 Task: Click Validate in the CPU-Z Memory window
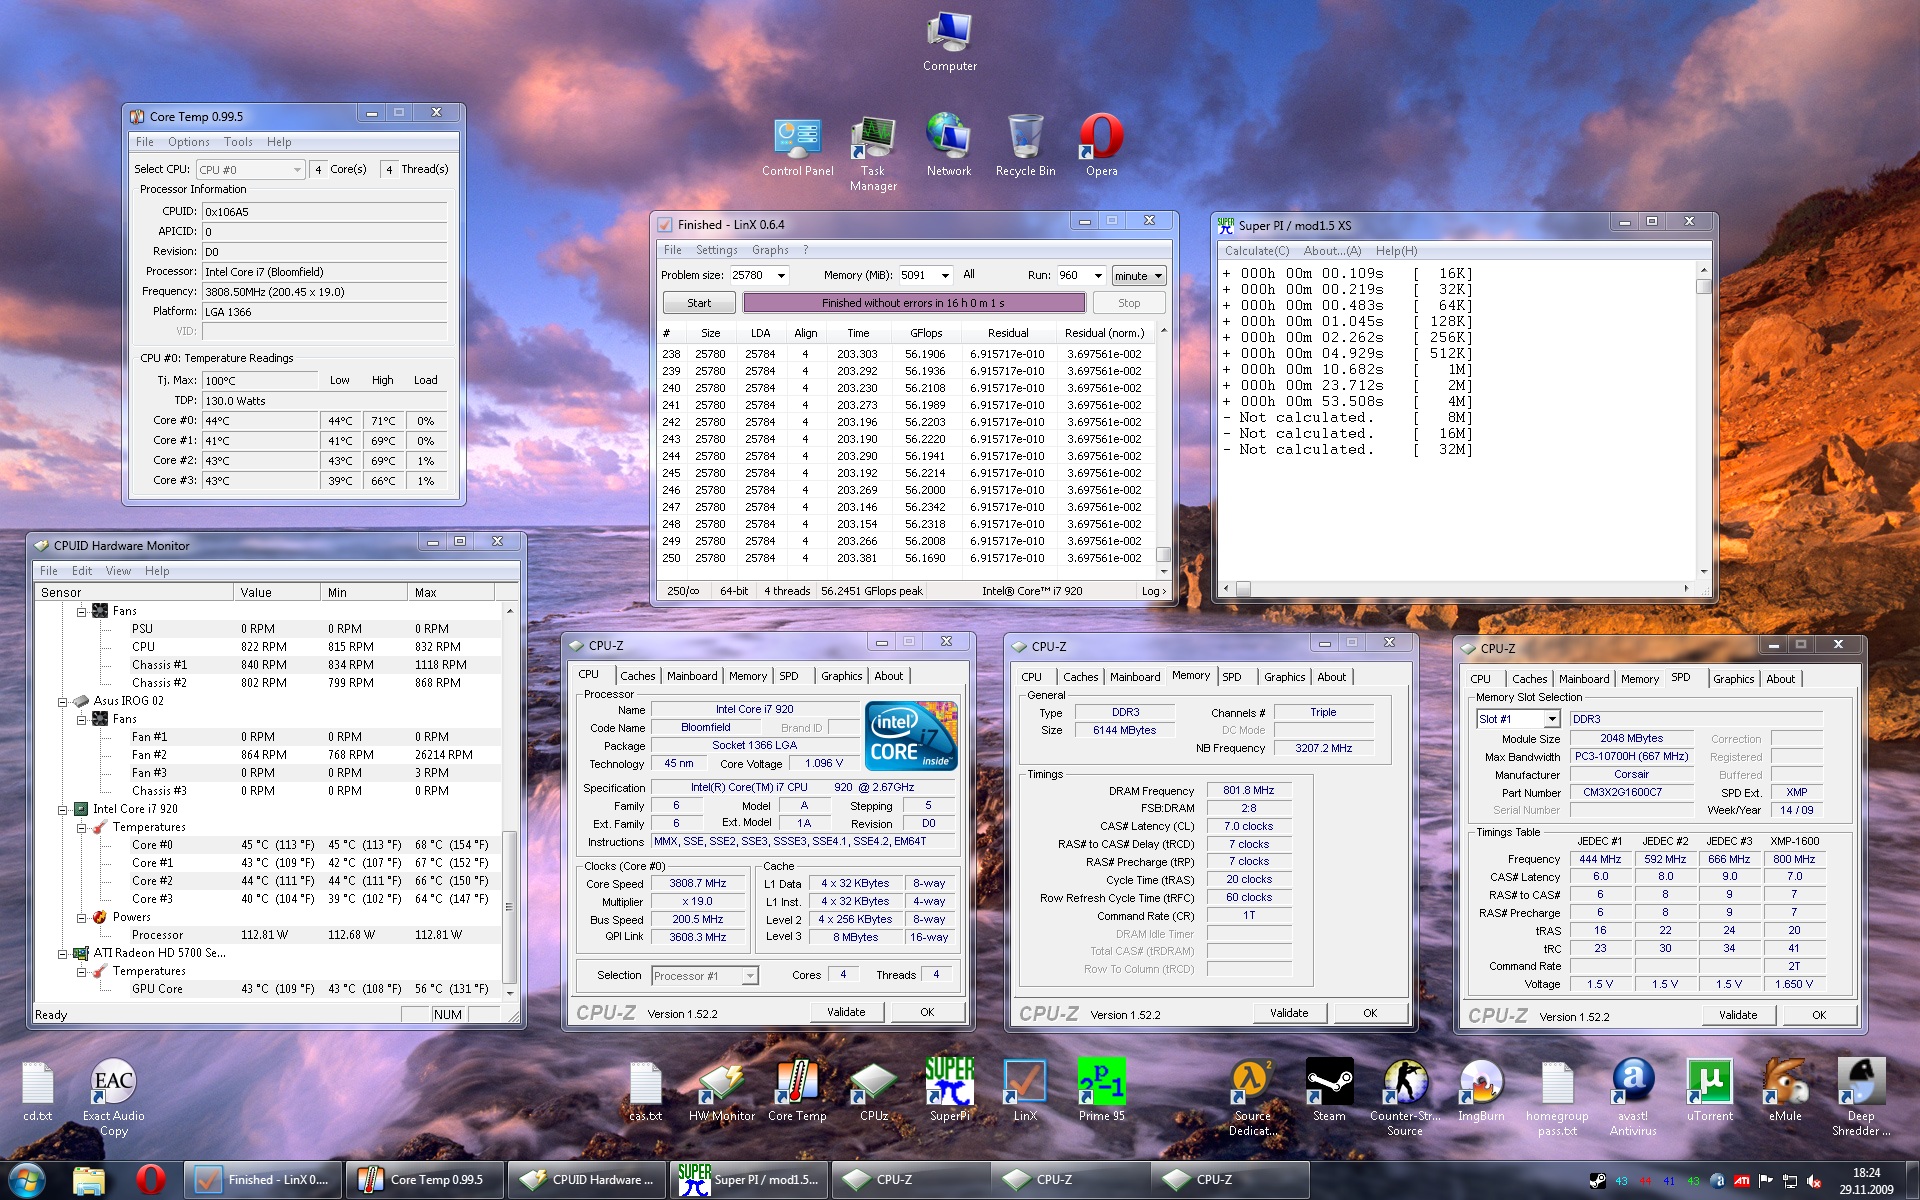[1288, 1013]
